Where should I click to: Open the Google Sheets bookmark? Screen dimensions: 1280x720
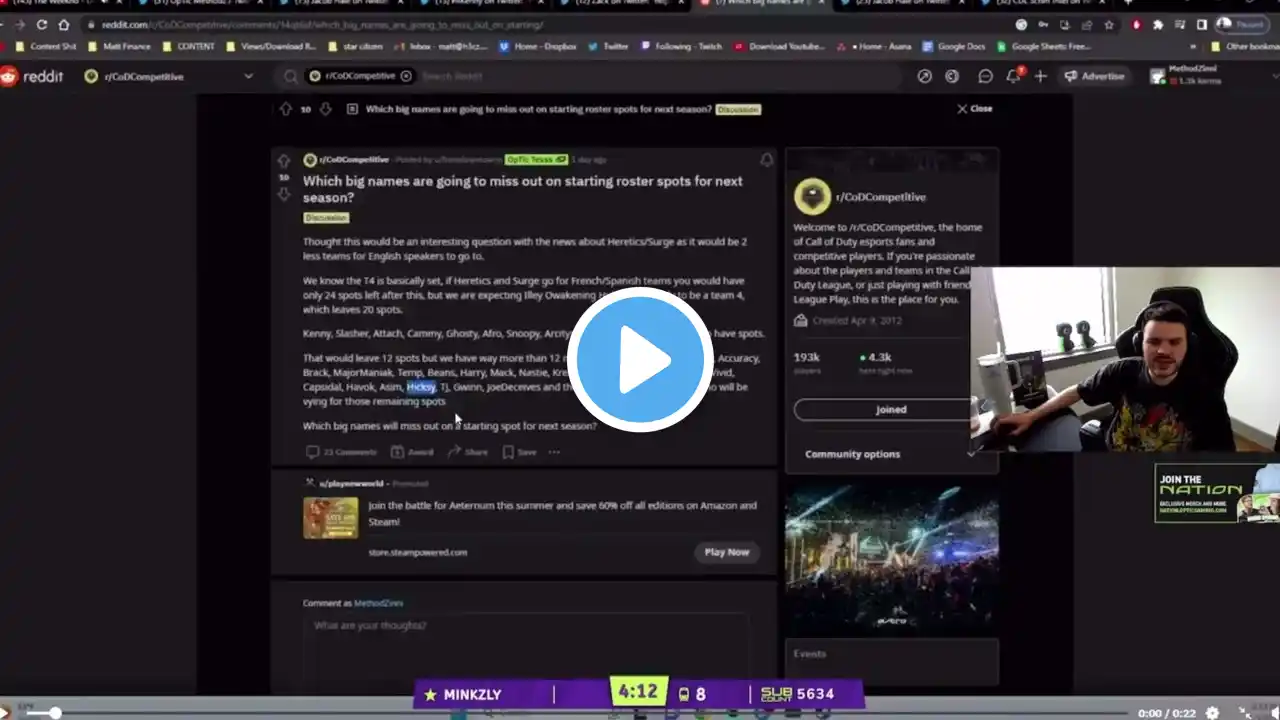[x=1044, y=46]
